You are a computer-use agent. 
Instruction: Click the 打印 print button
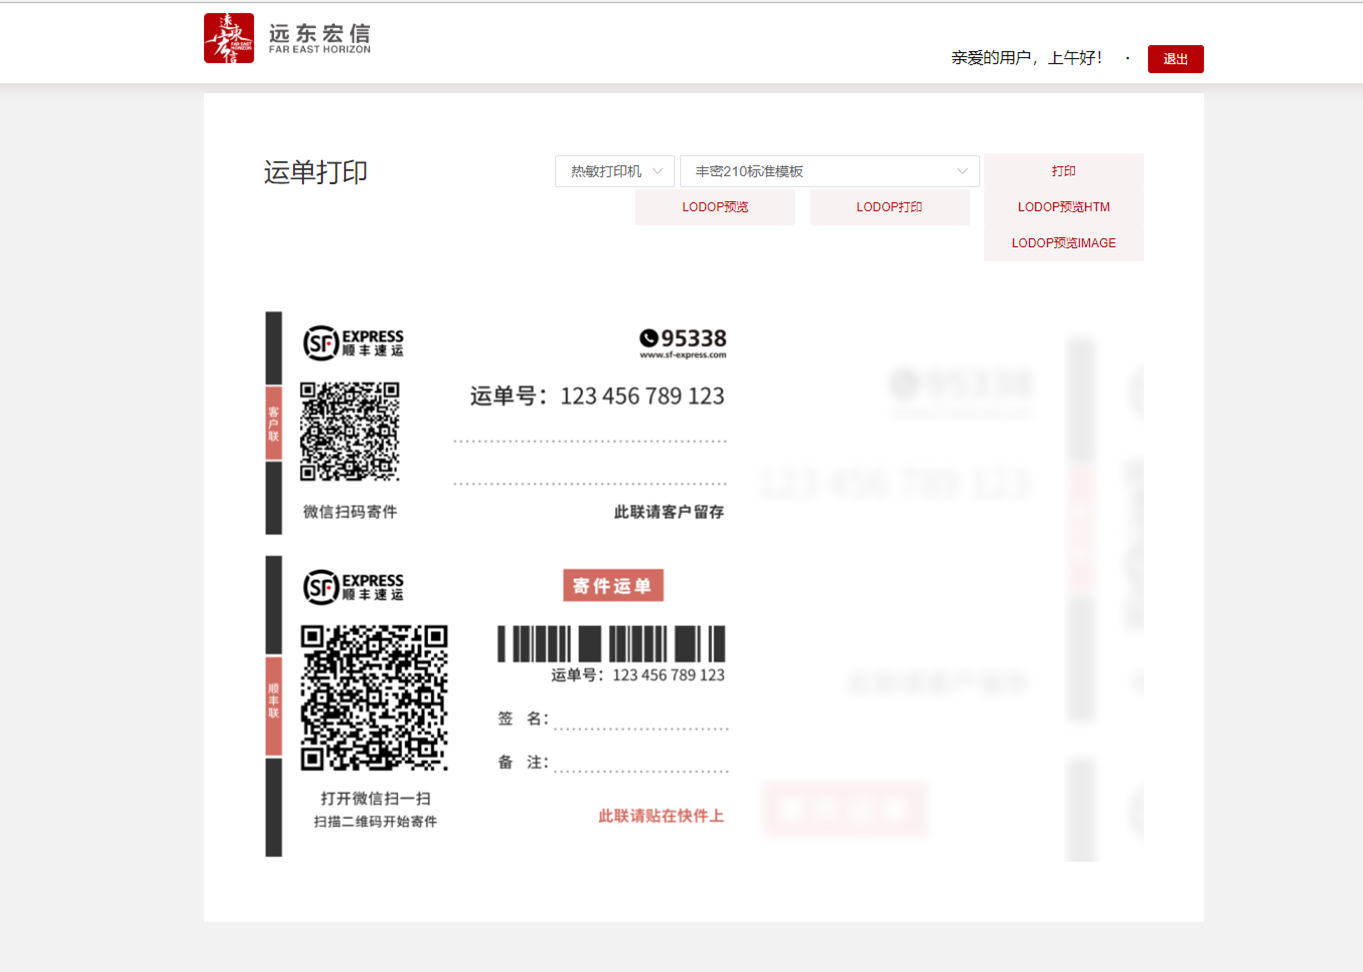[x=1063, y=171]
